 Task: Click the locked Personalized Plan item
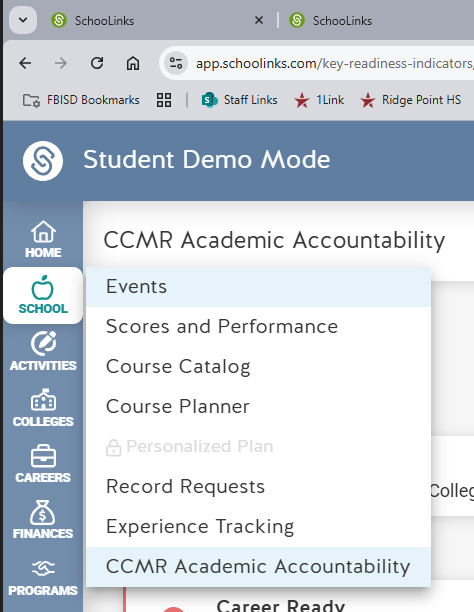click(x=258, y=447)
